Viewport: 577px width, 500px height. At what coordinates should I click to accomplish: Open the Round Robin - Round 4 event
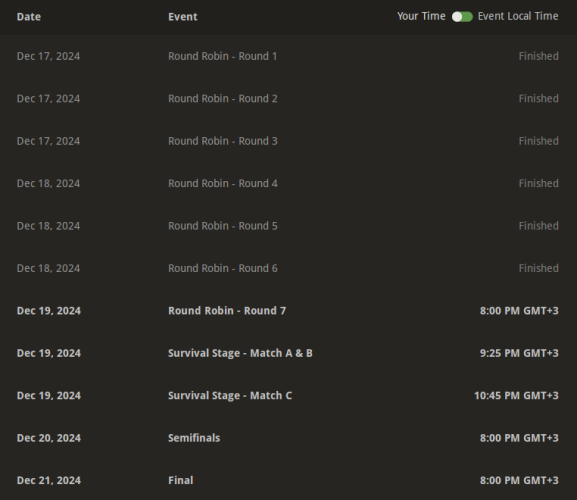click(288, 183)
